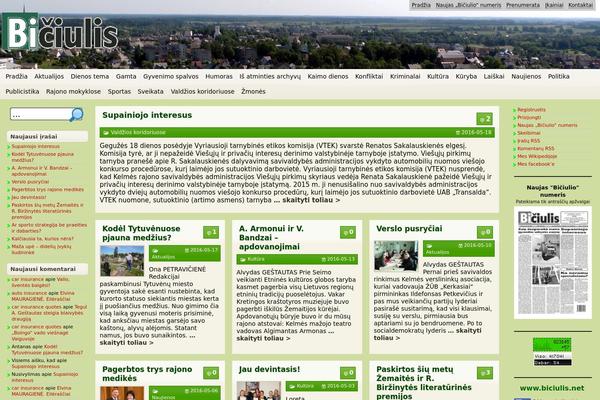This screenshot has width=600, height=400.
Task: Open the newspaper front page preview image
Action: coord(553,263)
